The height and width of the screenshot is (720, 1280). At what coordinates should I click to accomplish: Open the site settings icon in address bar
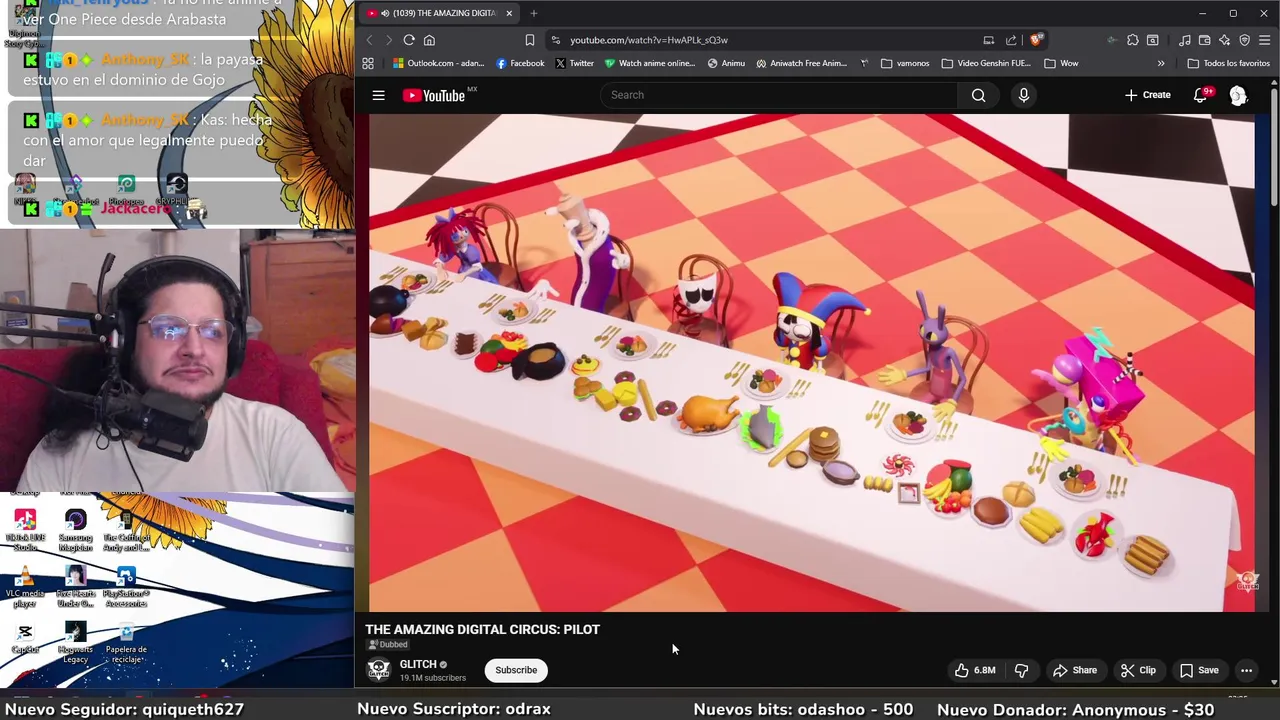tap(555, 40)
